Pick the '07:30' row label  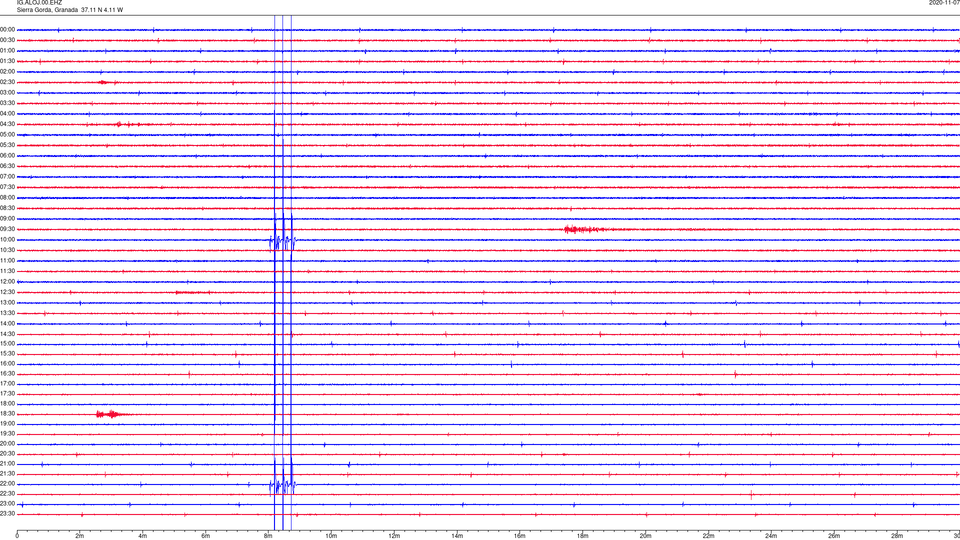coord(7,187)
